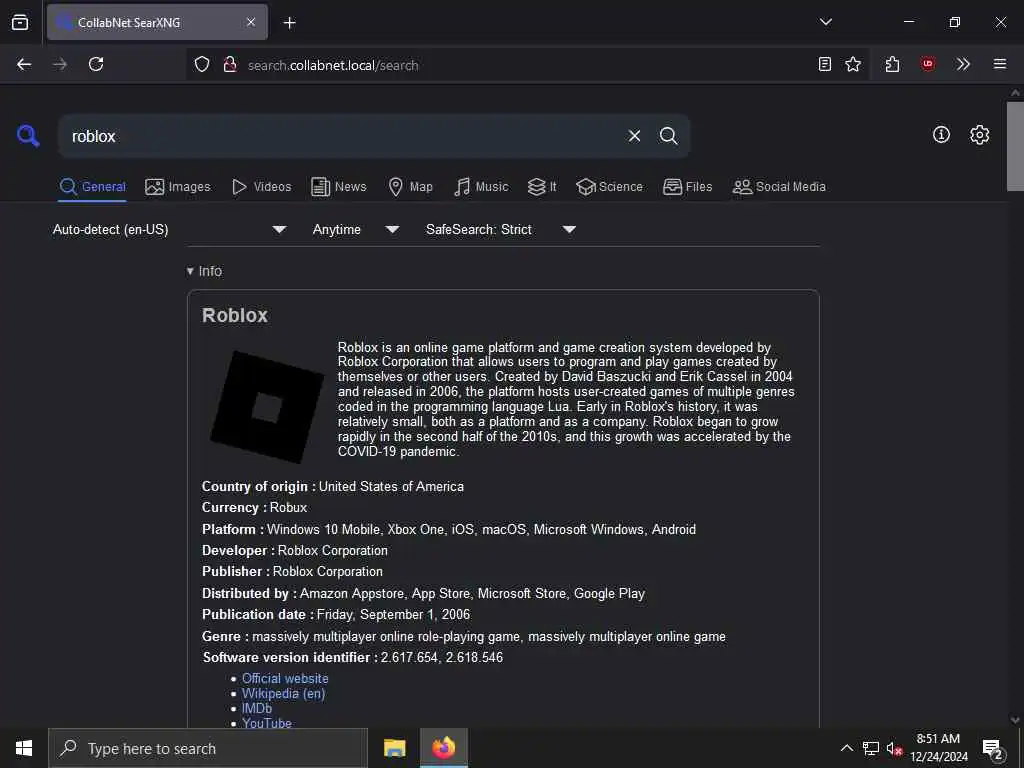
Task: Open Firefox View icon
Action: pos(20,22)
